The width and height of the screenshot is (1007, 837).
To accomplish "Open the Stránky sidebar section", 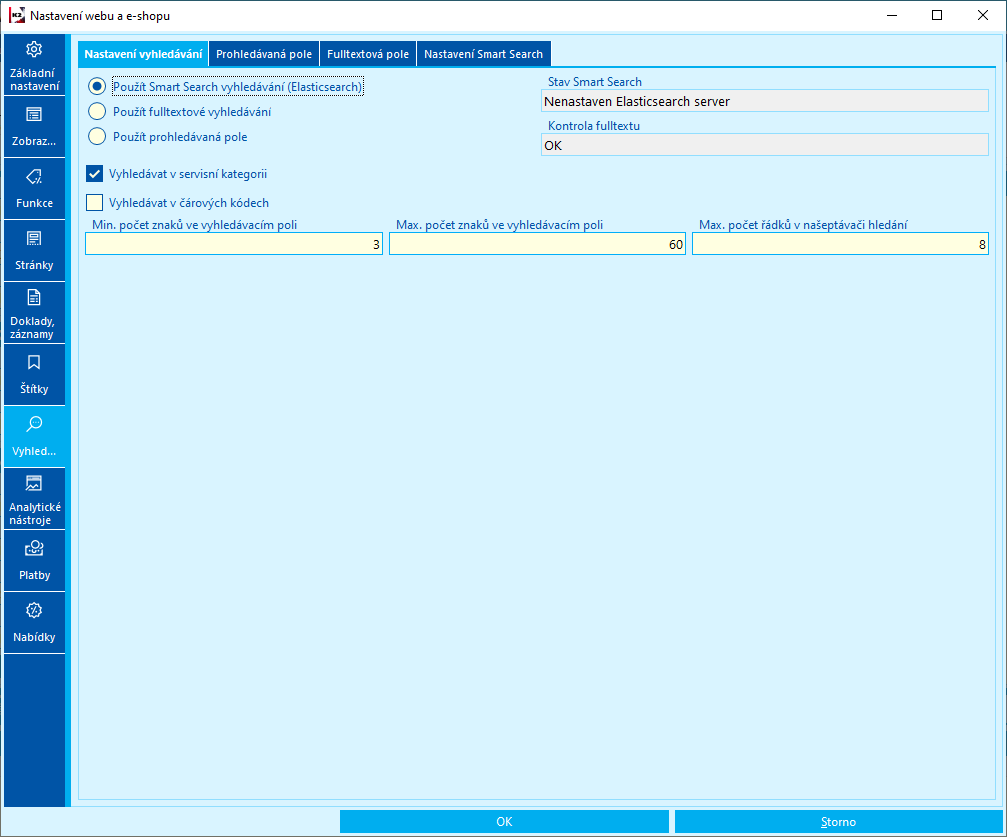I will pos(34,251).
